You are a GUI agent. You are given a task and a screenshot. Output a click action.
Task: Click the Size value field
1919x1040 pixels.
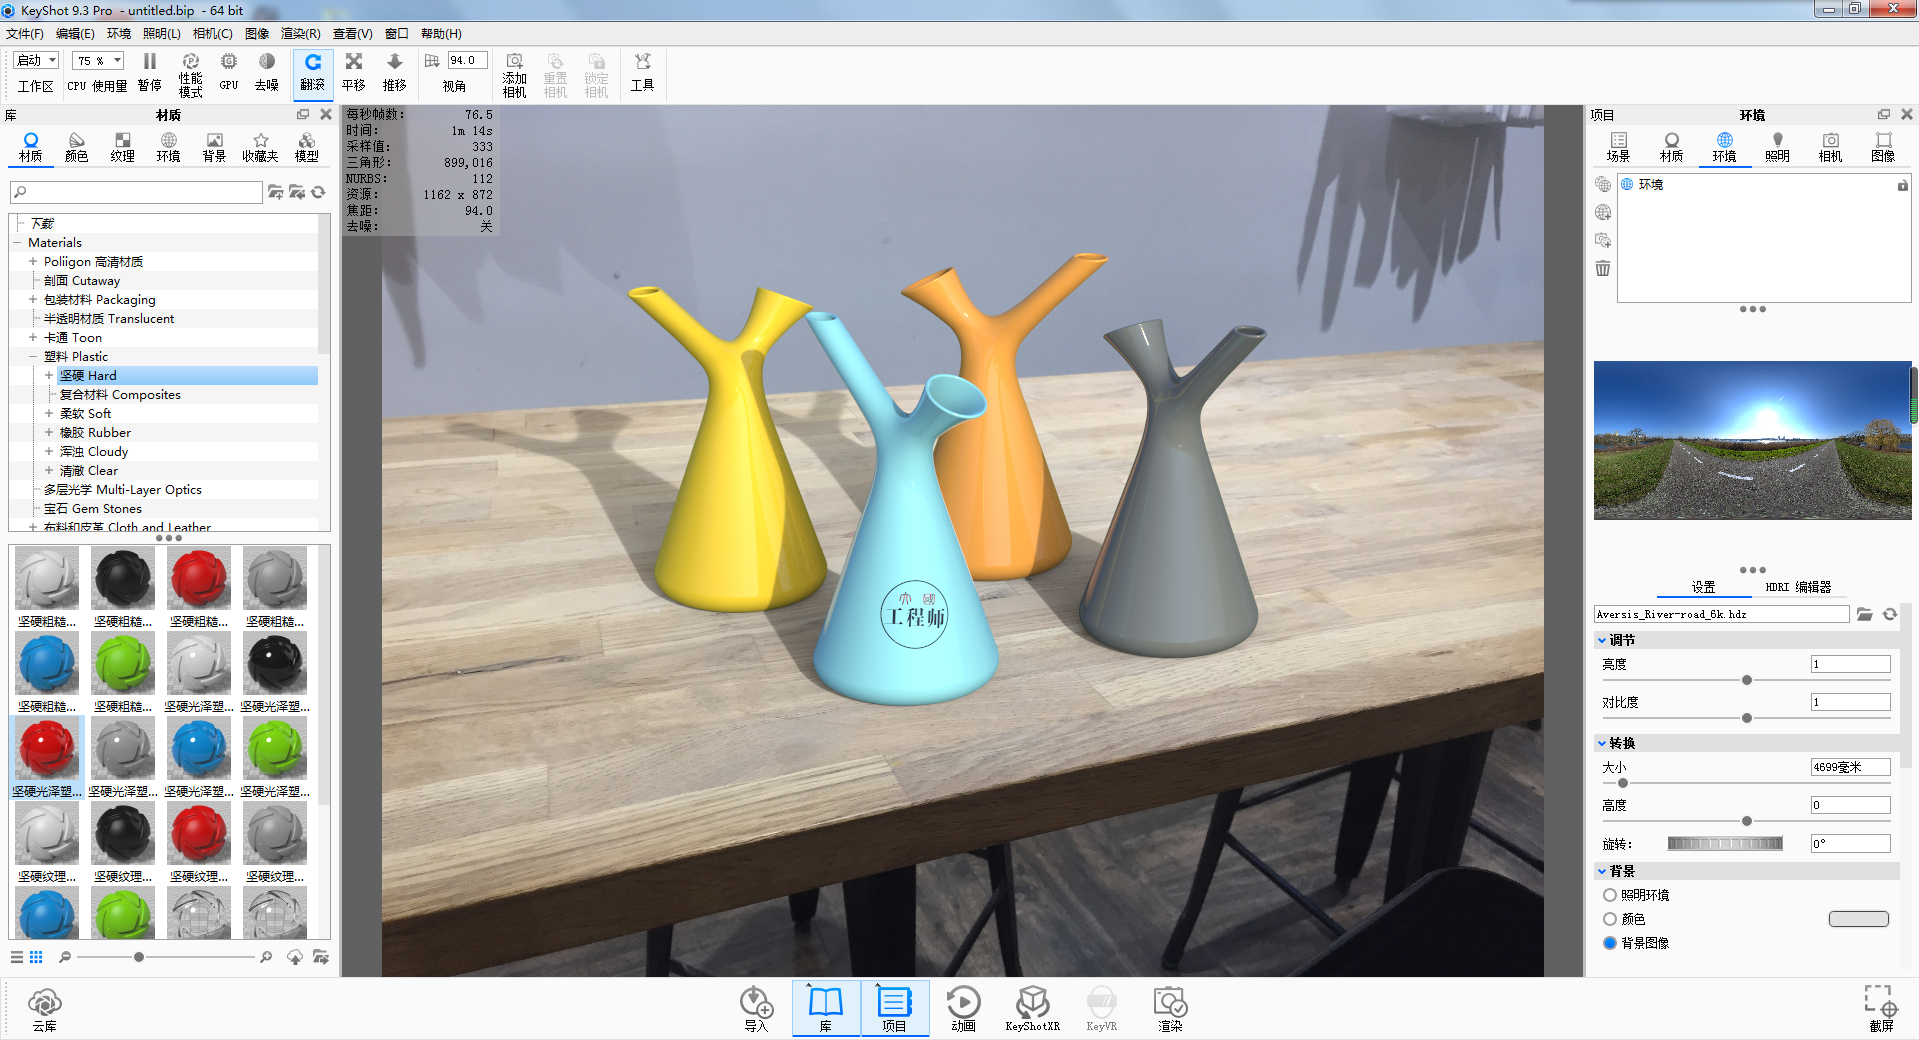(1850, 767)
